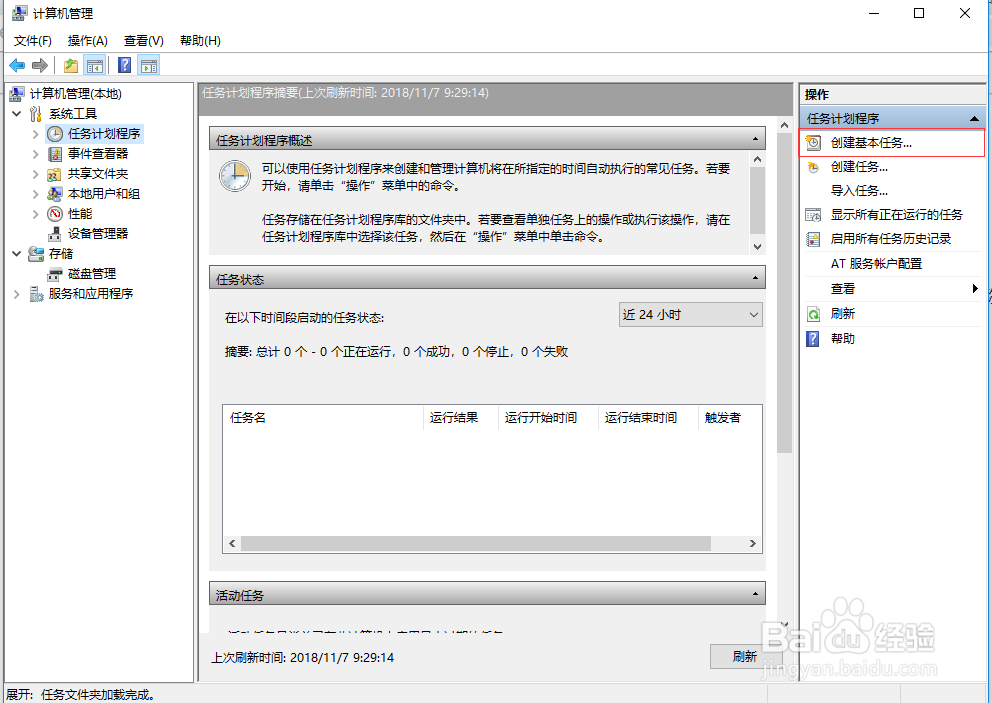
Task: Click the 刷新 button at bottom
Action: 745,656
